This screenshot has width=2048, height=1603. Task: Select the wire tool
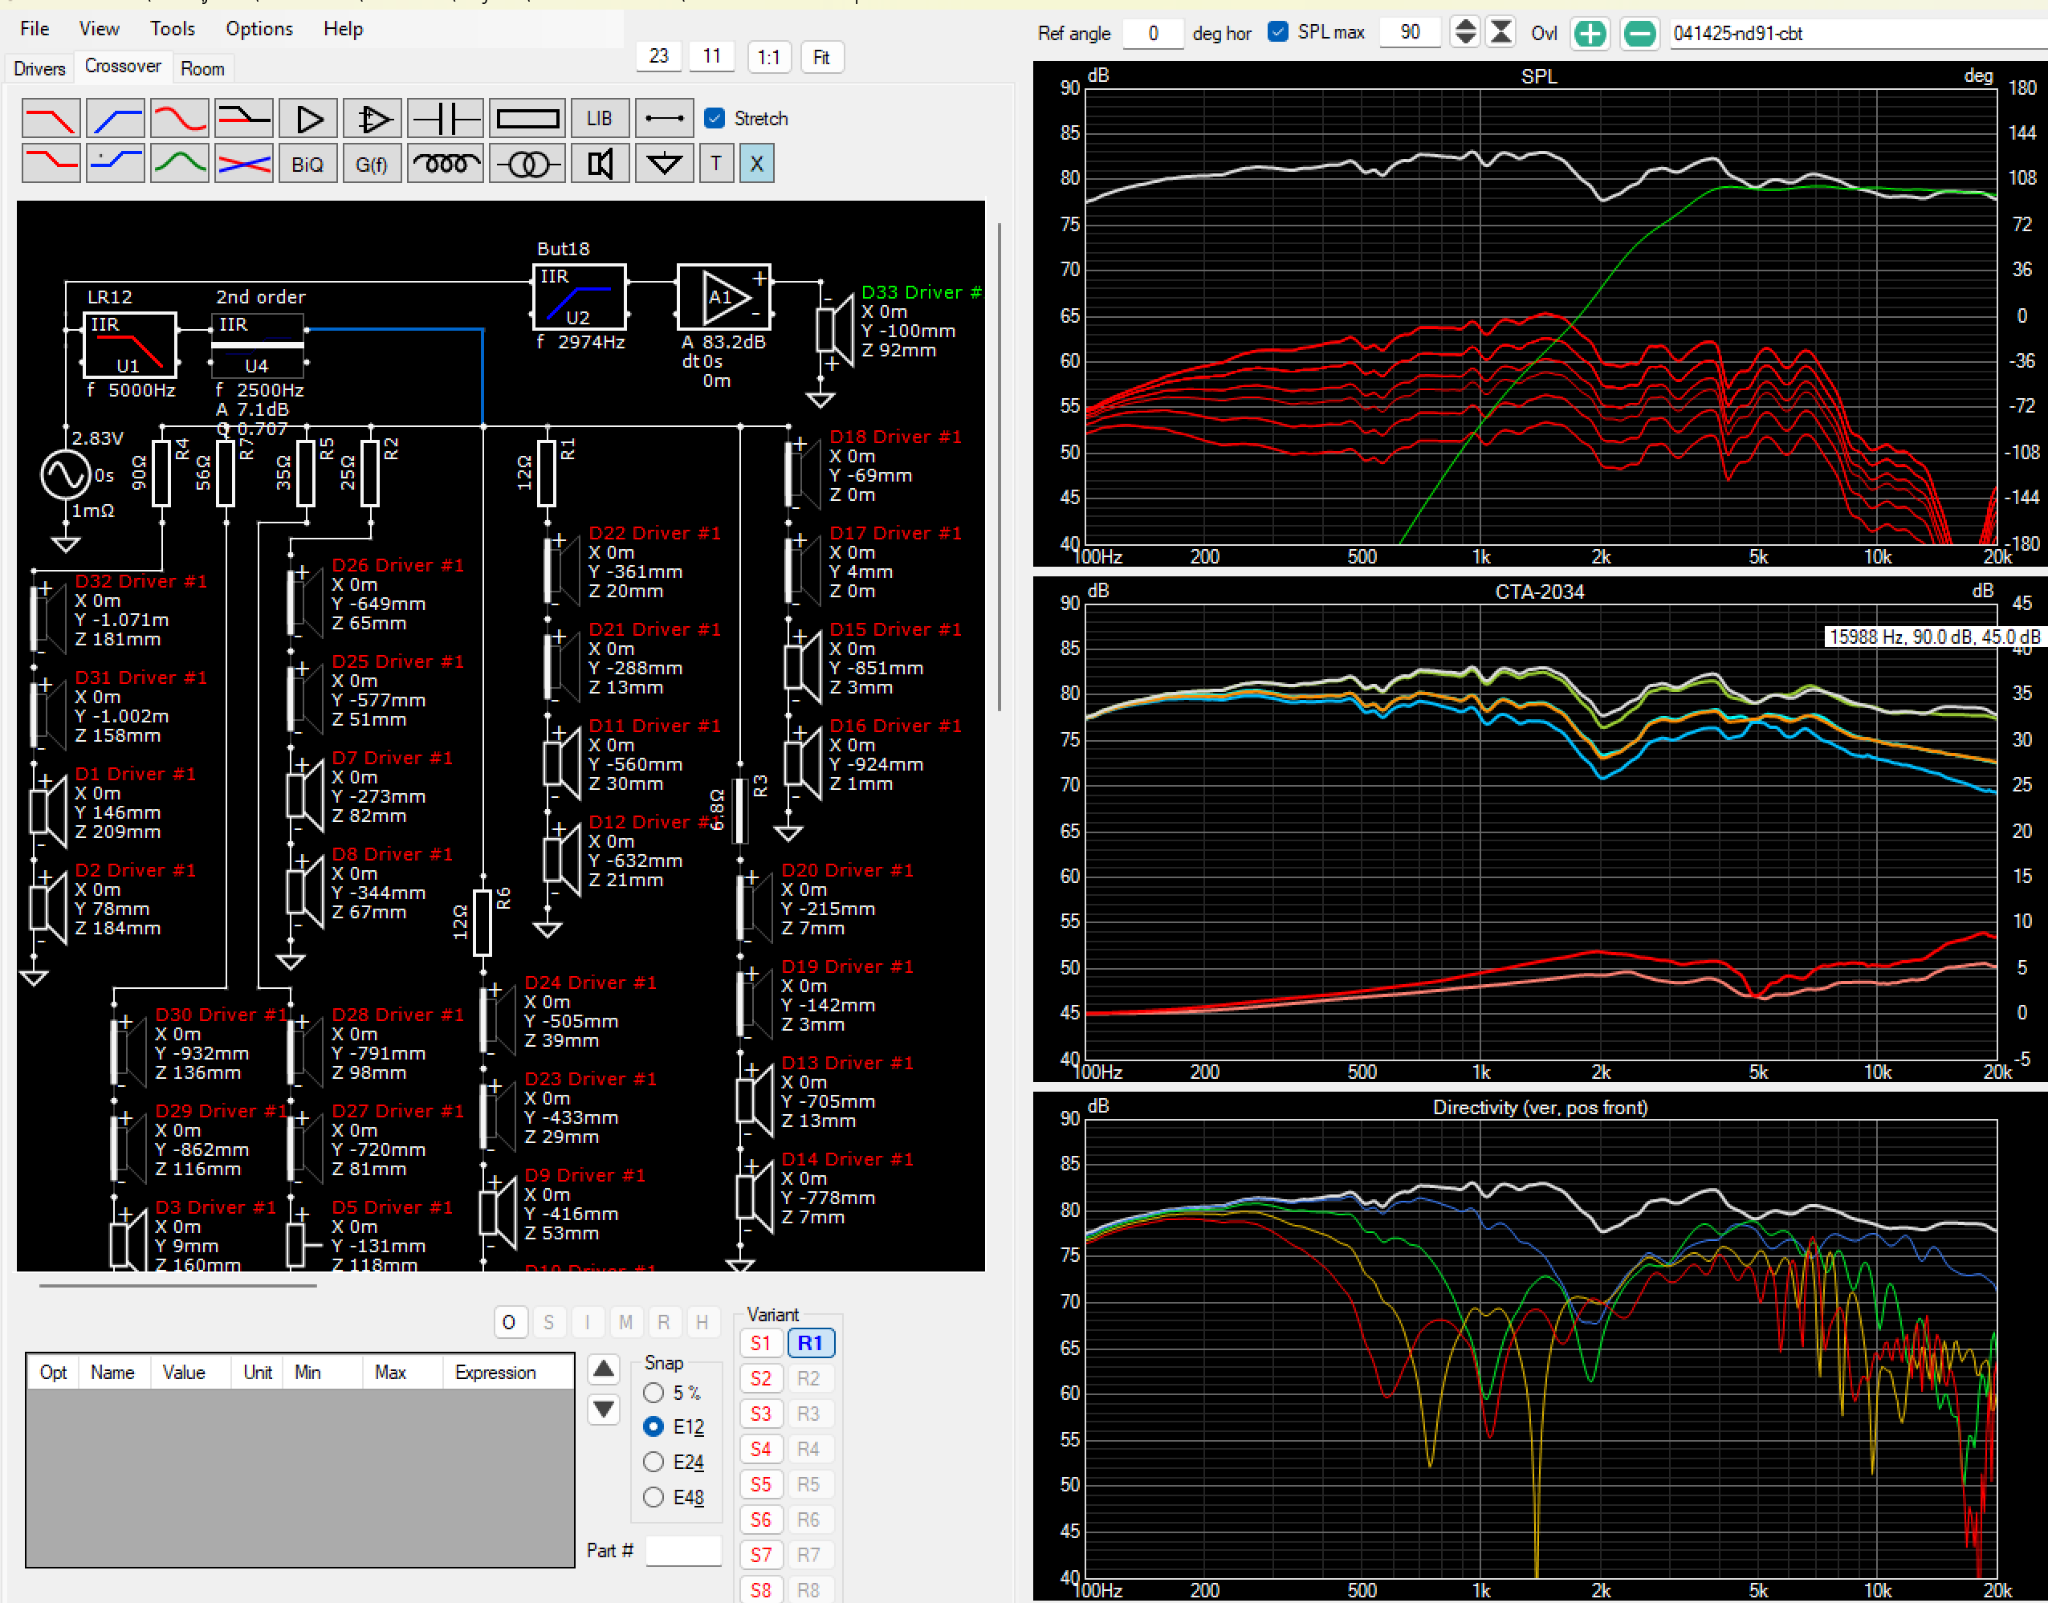click(664, 119)
